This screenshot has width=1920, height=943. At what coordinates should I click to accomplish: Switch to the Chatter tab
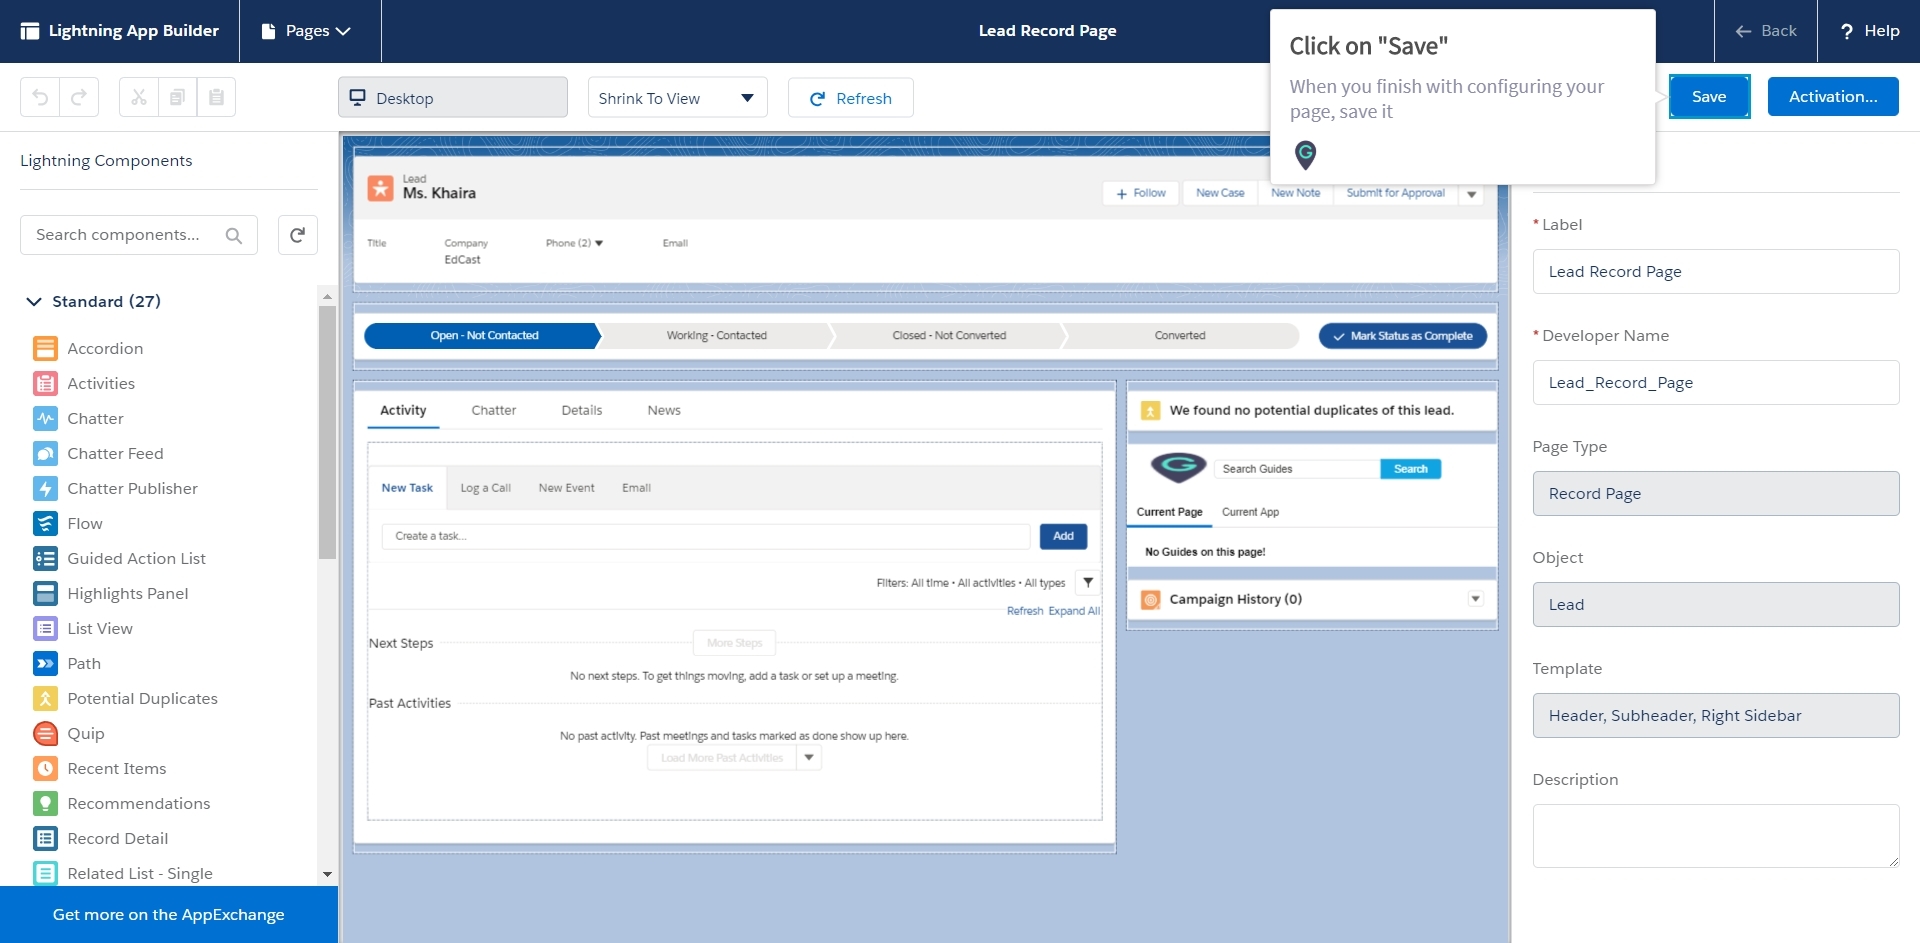pos(494,410)
